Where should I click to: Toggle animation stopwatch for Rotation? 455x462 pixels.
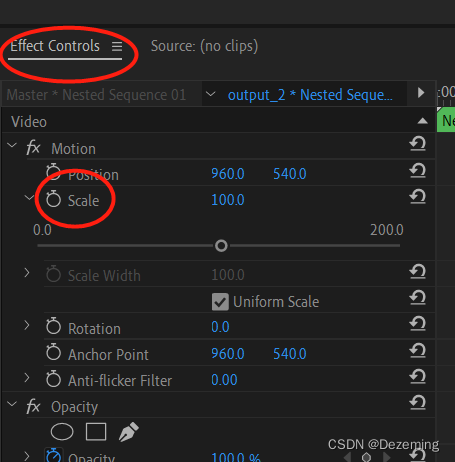(53, 326)
